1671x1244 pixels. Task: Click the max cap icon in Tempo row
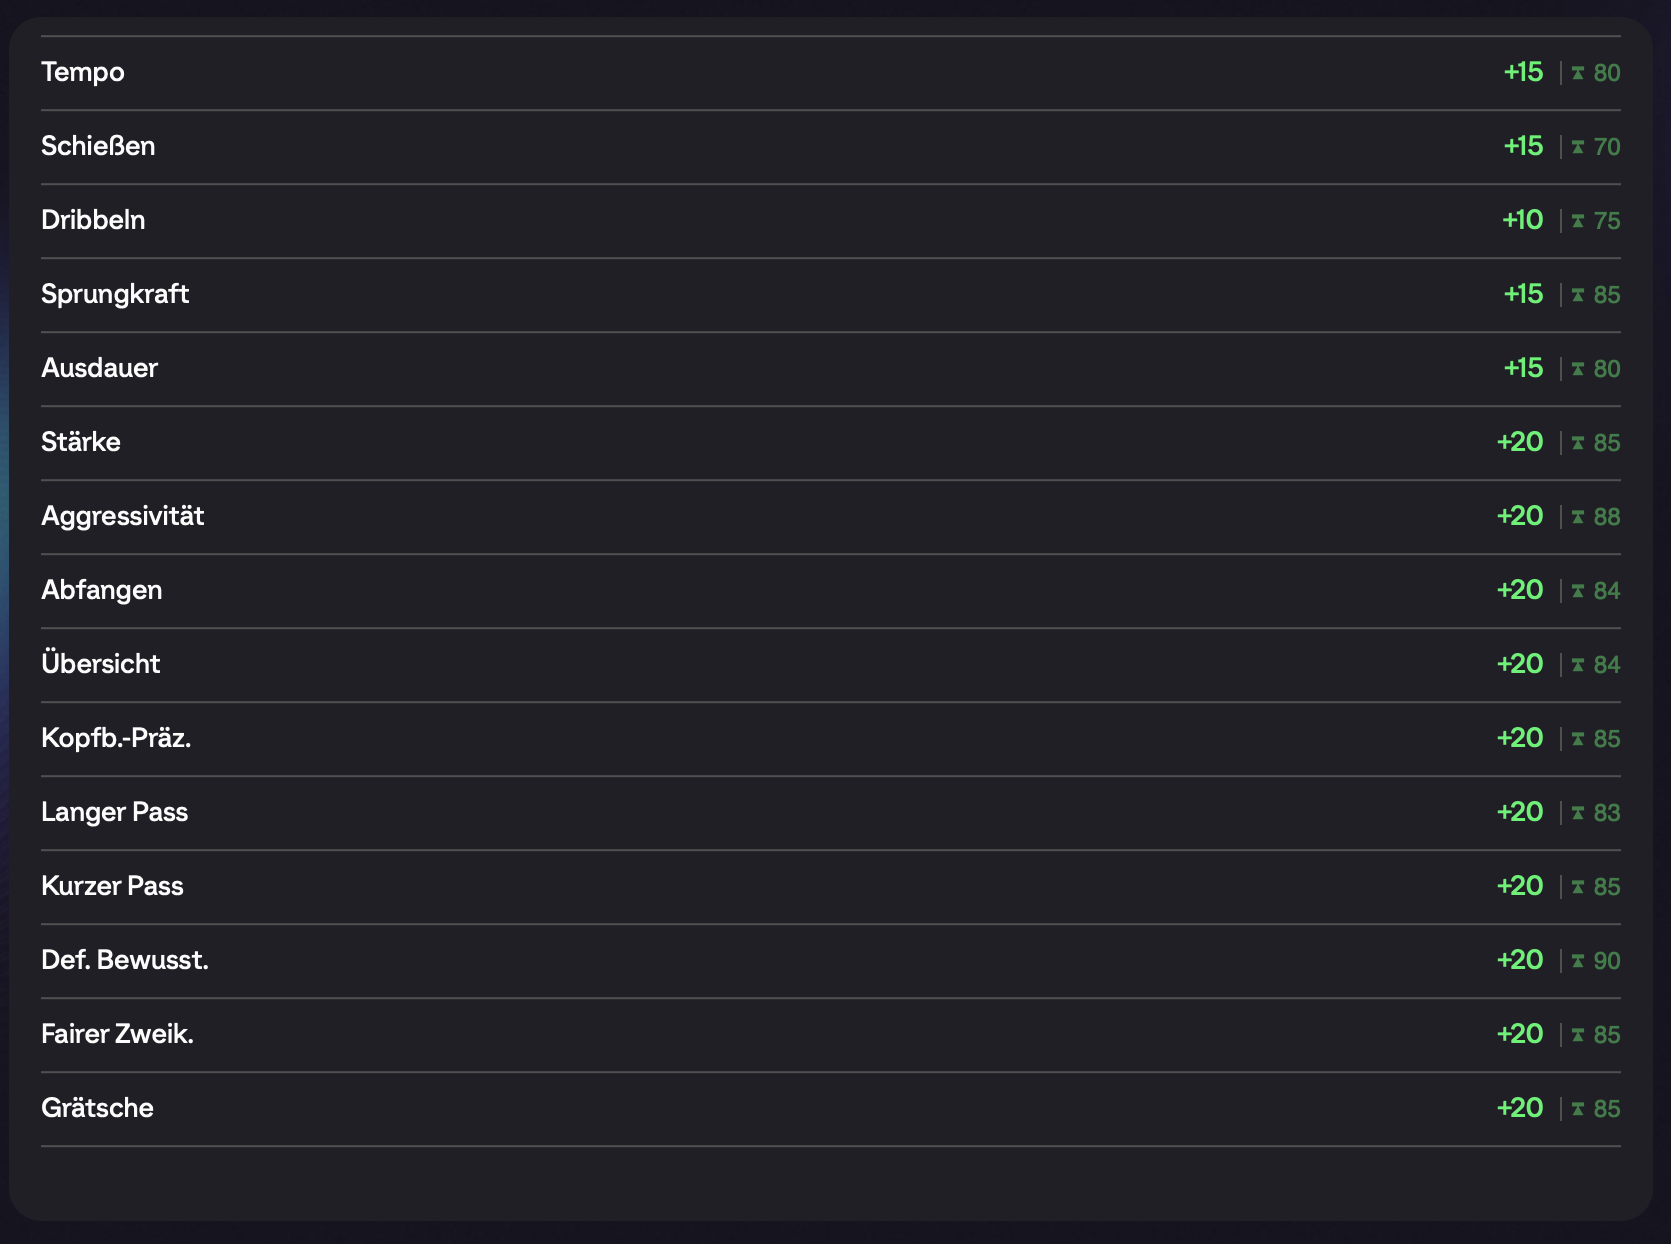point(1577,73)
